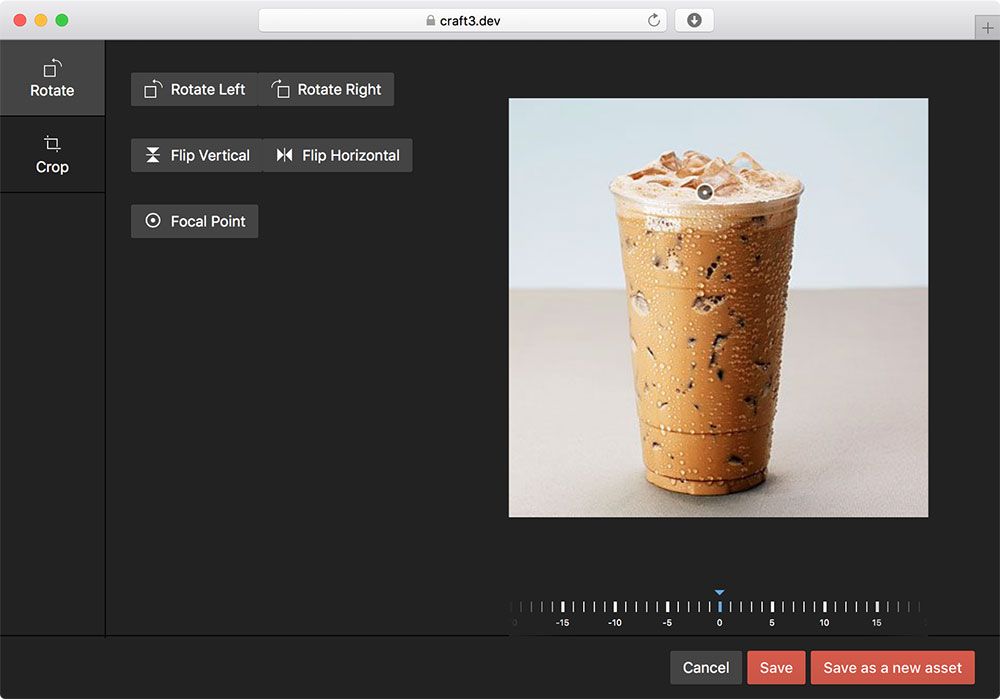1000x699 pixels.
Task: Click the blue slider indicator arrow
Action: [719, 591]
